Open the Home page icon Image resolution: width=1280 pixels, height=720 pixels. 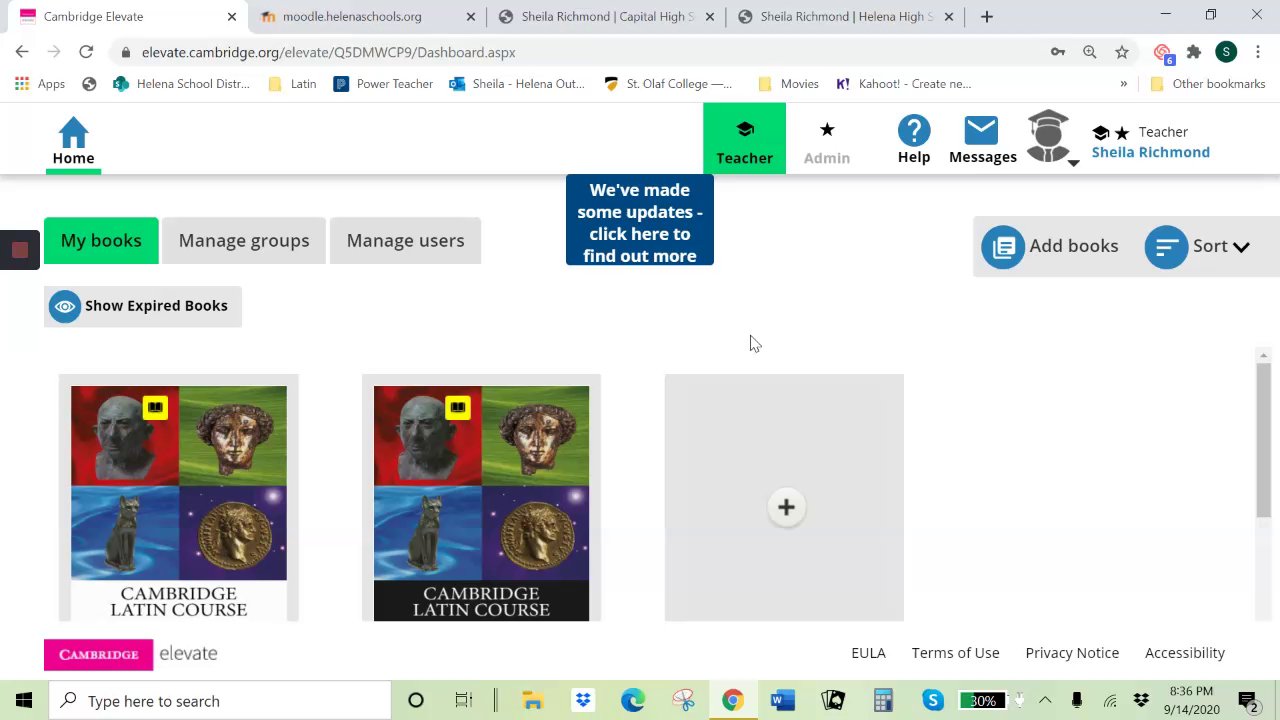(x=73, y=140)
